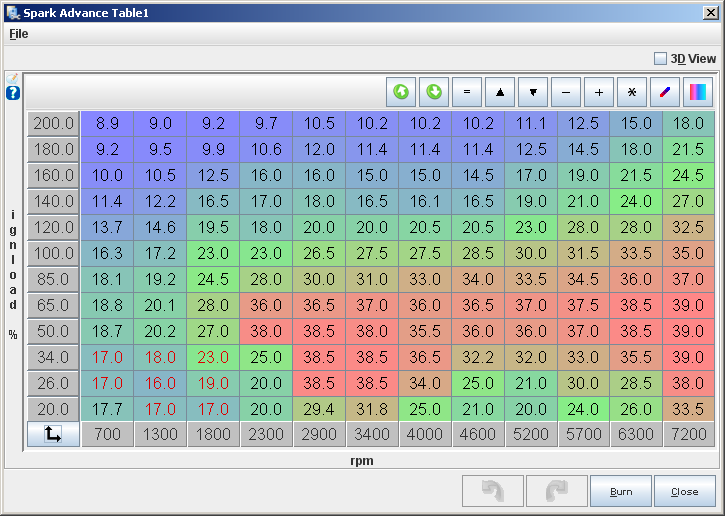Click the axis swap icon at table corner
The width and height of the screenshot is (725, 516).
tap(54, 435)
